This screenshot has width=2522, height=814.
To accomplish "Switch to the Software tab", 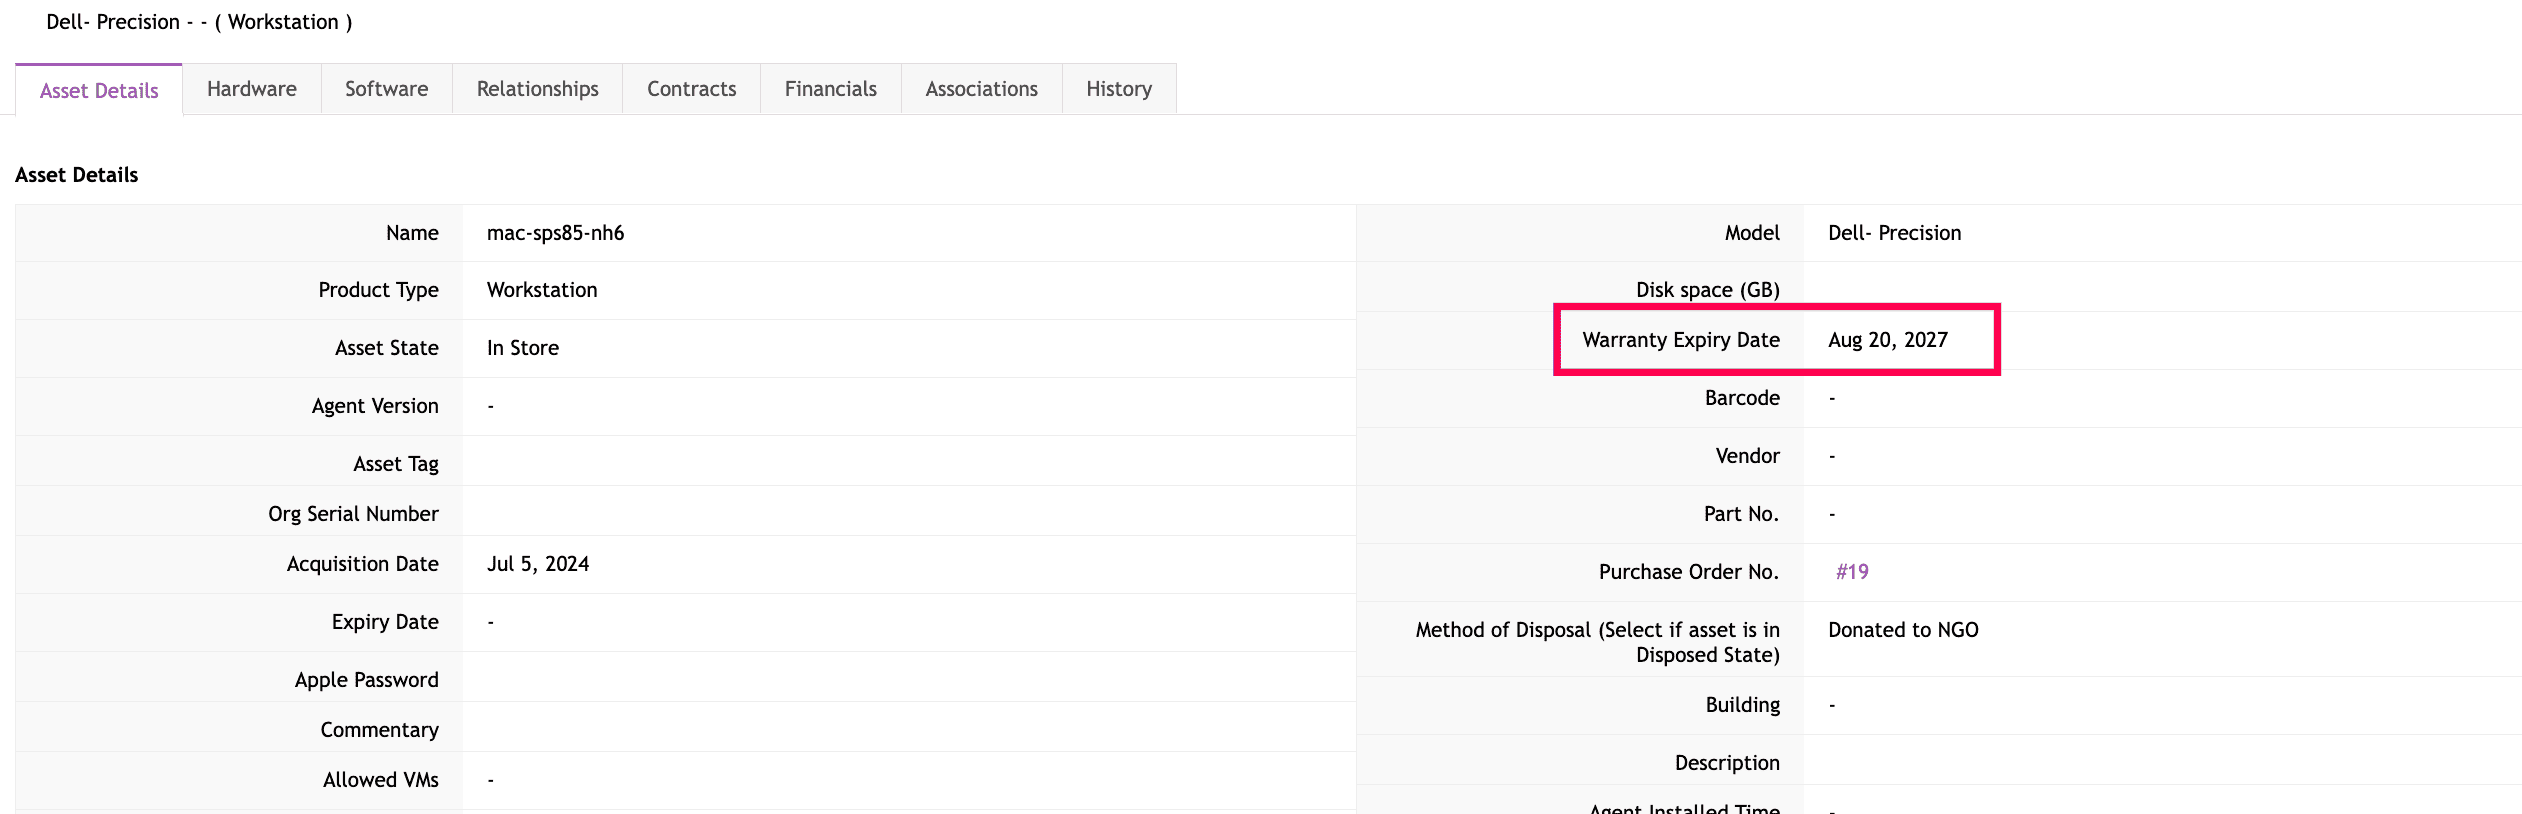I will pyautogui.click(x=386, y=89).
